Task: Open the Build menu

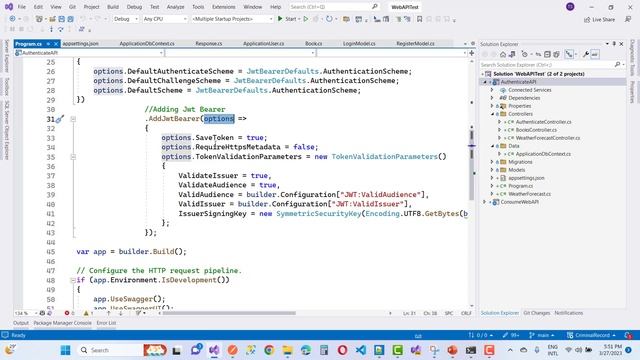Action: click(113, 7)
